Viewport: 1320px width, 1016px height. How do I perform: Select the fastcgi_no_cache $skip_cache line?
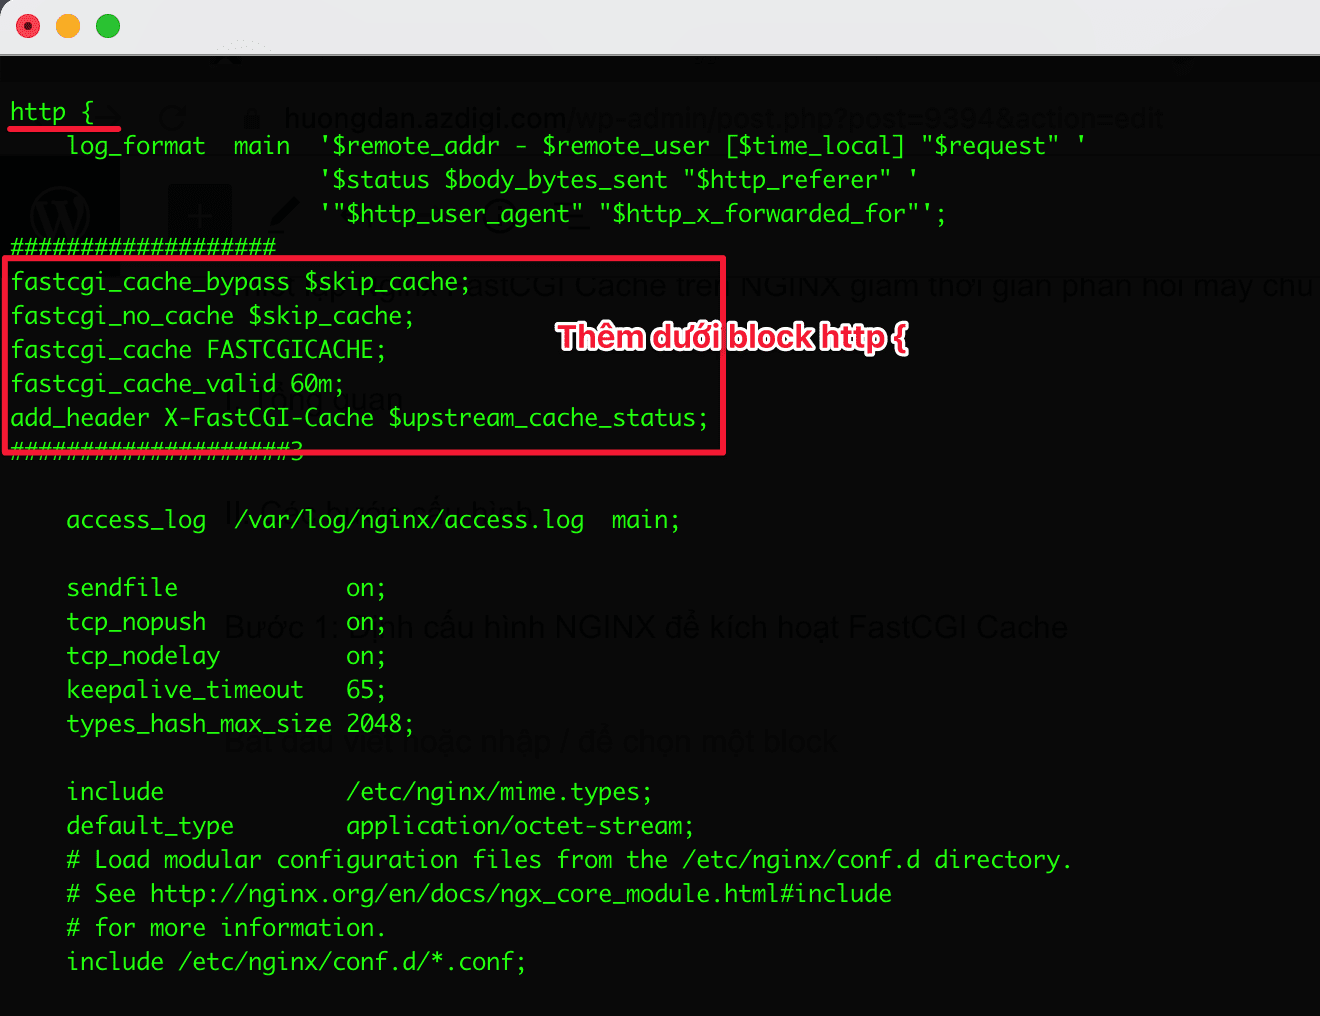click(x=212, y=316)
